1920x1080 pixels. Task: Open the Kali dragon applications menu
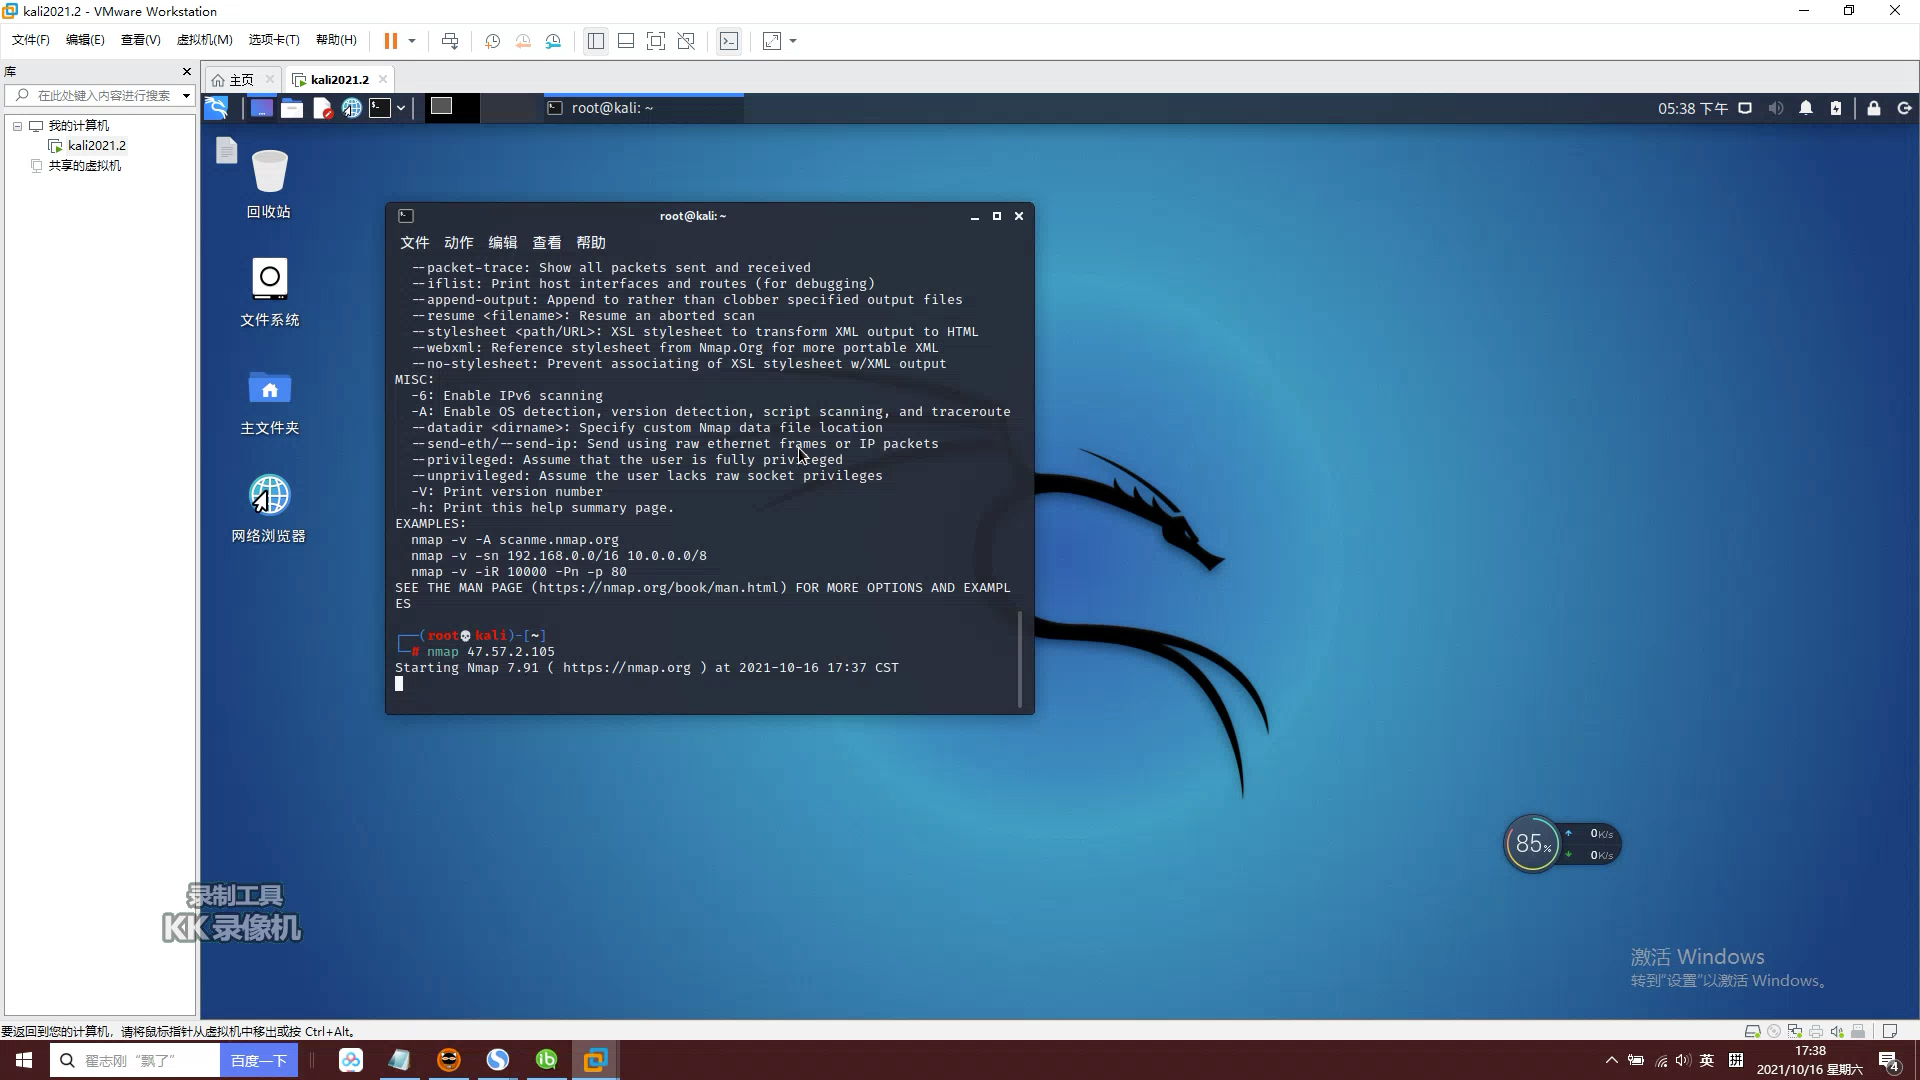pyautogui.click(x=217, y=108)
